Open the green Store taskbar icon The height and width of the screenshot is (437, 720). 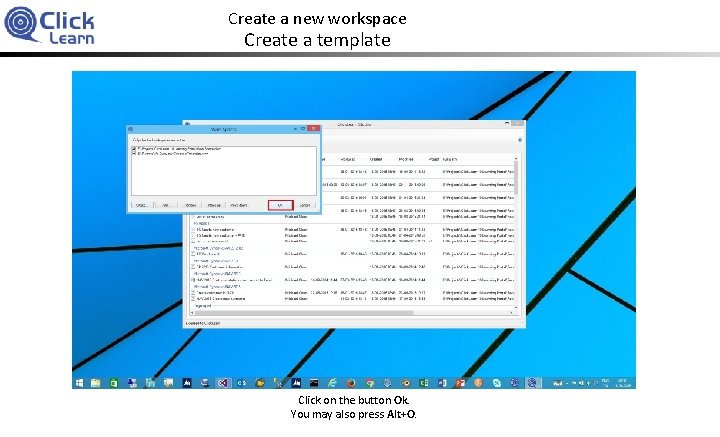click(x=113, y=383)
